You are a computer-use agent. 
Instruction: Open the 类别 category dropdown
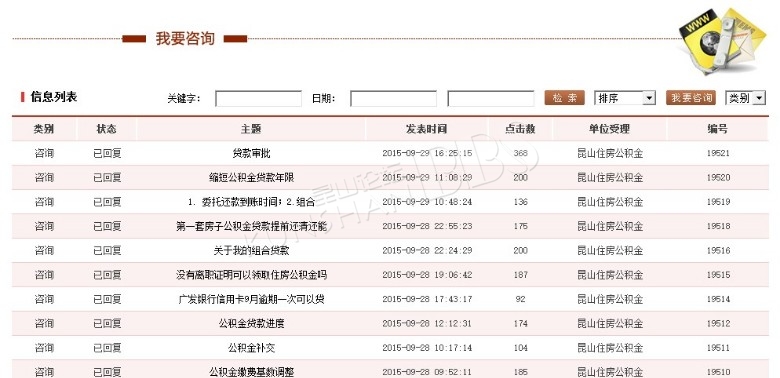coord(745,98)
